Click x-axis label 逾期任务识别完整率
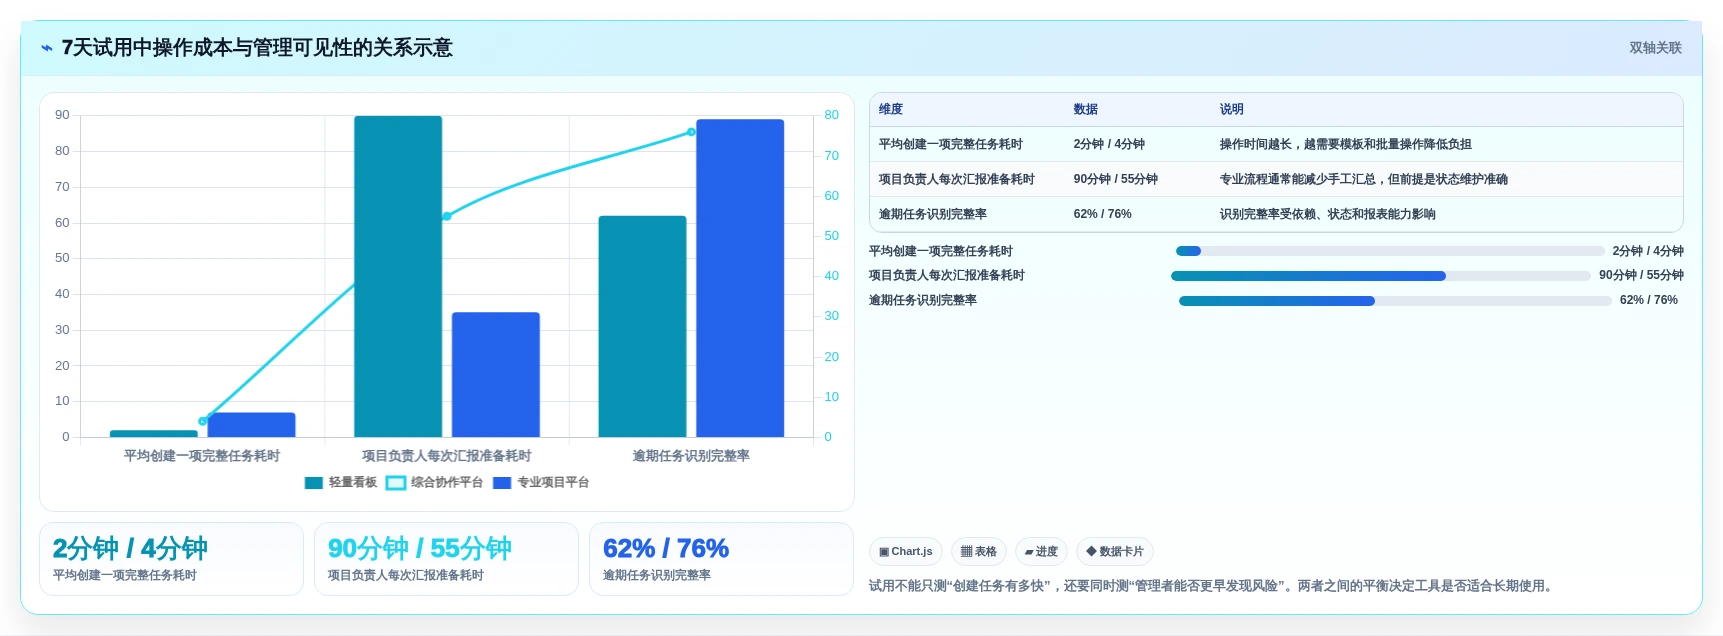 pos(691,456)
